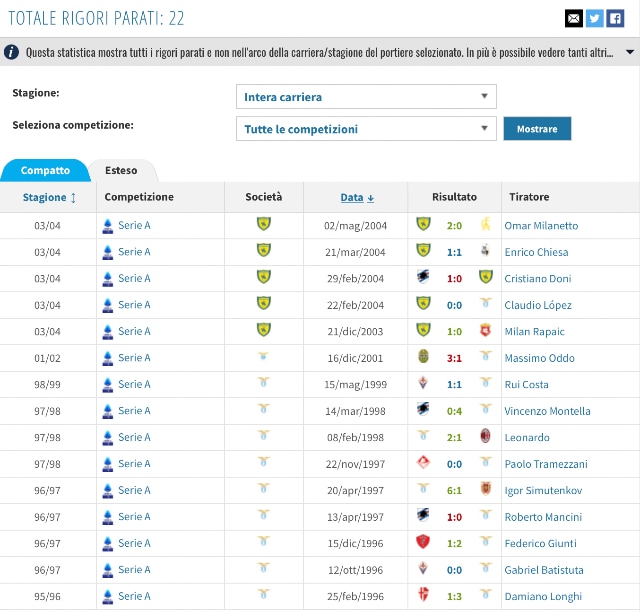Click Sampdoria crest in 13/apr/1997 result
This screenshot has width=640, height=612.
(423, 515)
